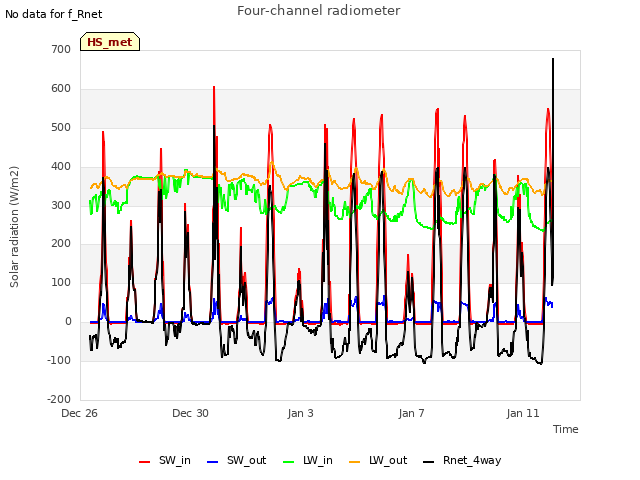Click the green LW_in legend color marker
Viewport: 640px width, 480px height.
coord(289,462)
